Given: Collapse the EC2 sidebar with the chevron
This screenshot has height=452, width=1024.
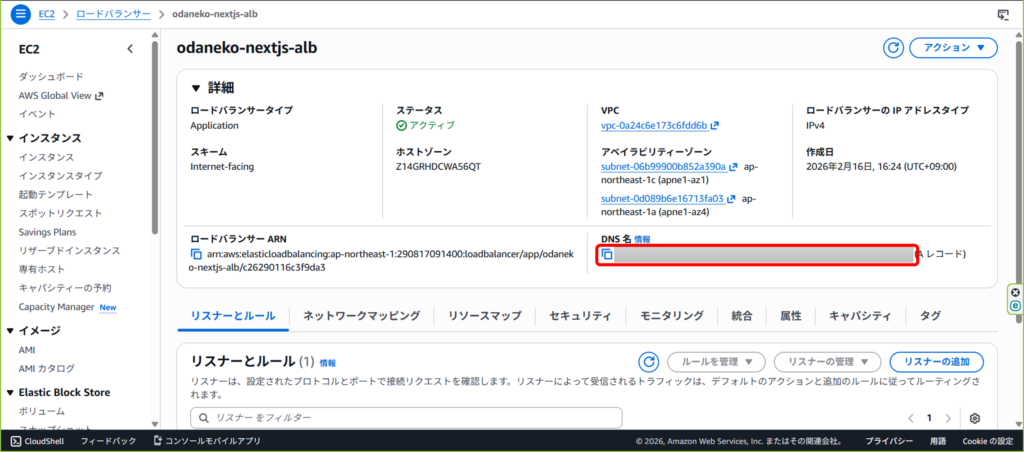Looking at the screenshot, I should [x=129, y=48].
